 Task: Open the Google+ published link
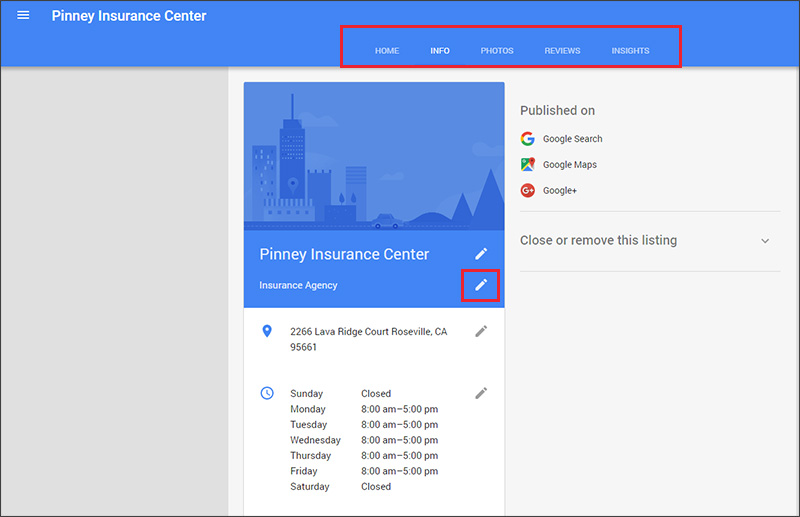[x=560, y=190]
